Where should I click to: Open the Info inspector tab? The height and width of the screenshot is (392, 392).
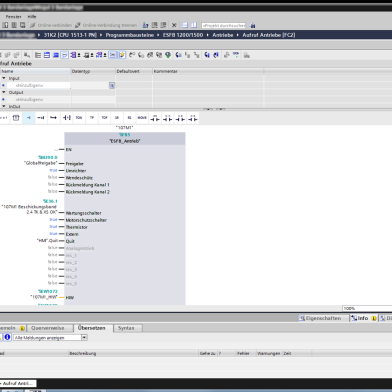click(364, 318)
